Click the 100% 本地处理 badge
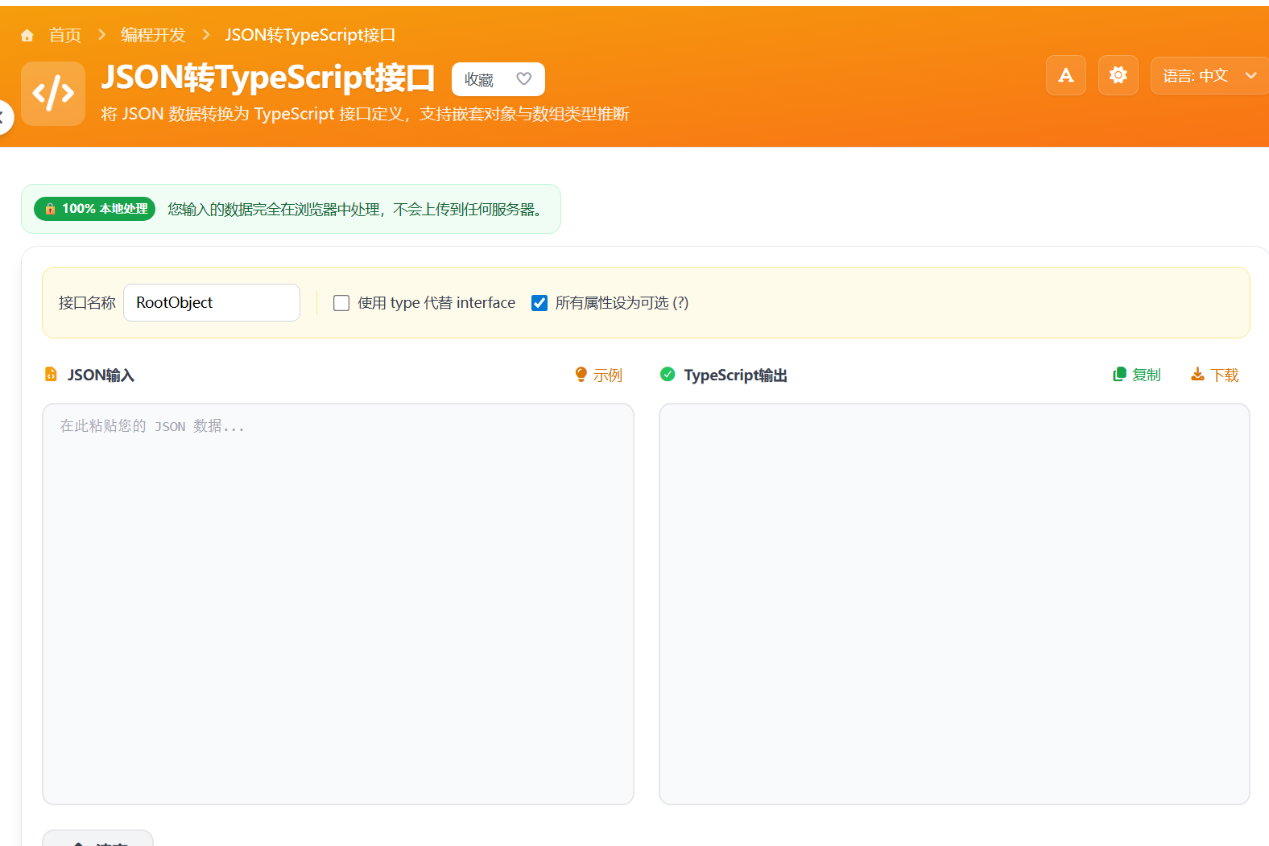Image resolution: width=1269 pixels, height=846 pixels. pos(95,209)
